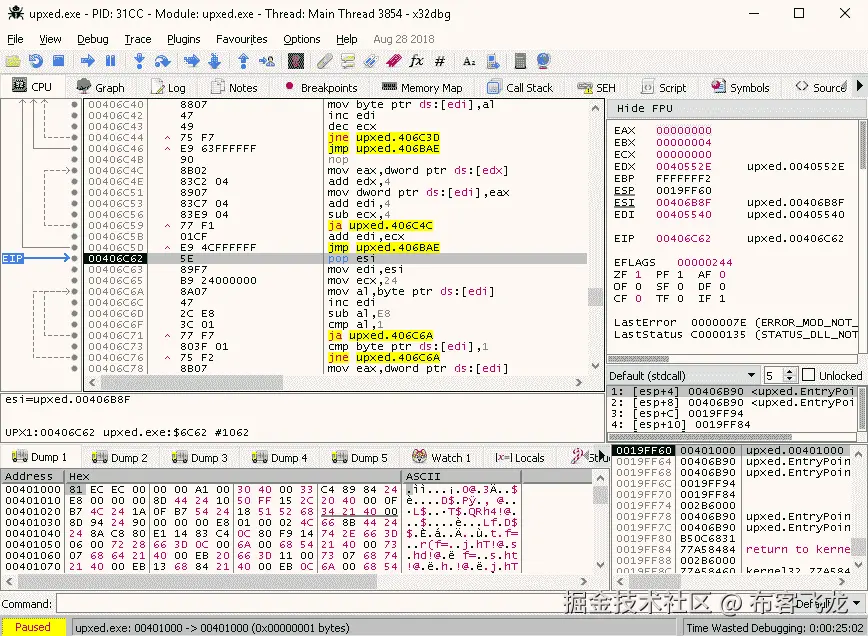
Task: Restart the debugged program
Action: click(x=35, y=61)
